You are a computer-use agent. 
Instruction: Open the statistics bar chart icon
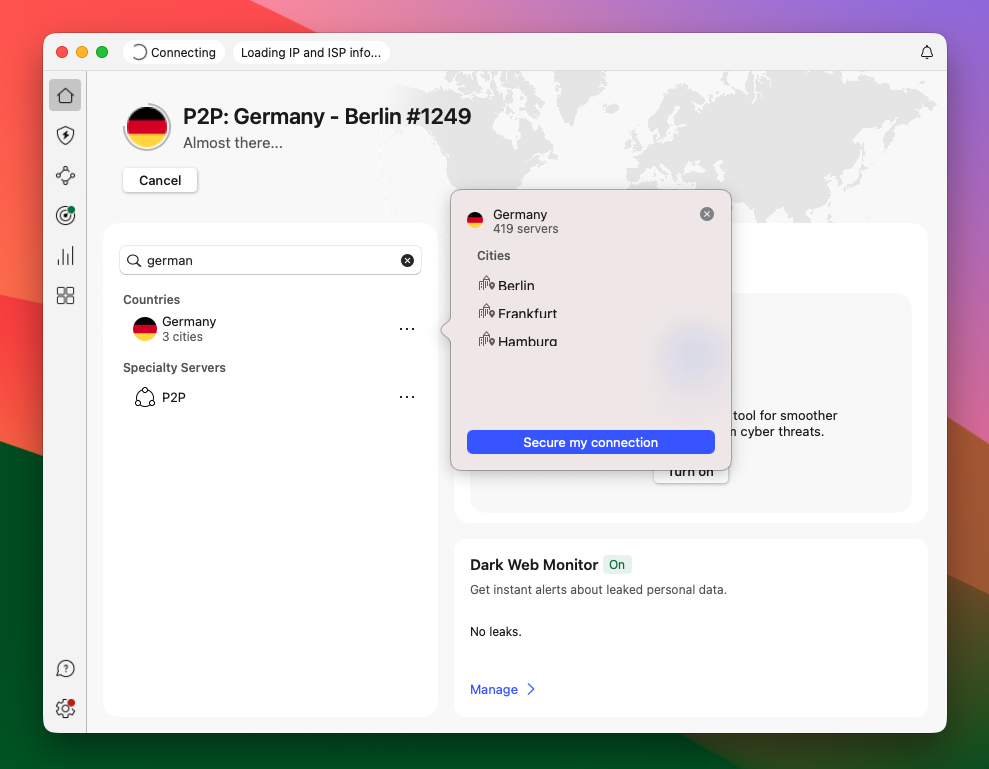click(x=65, y=256)
